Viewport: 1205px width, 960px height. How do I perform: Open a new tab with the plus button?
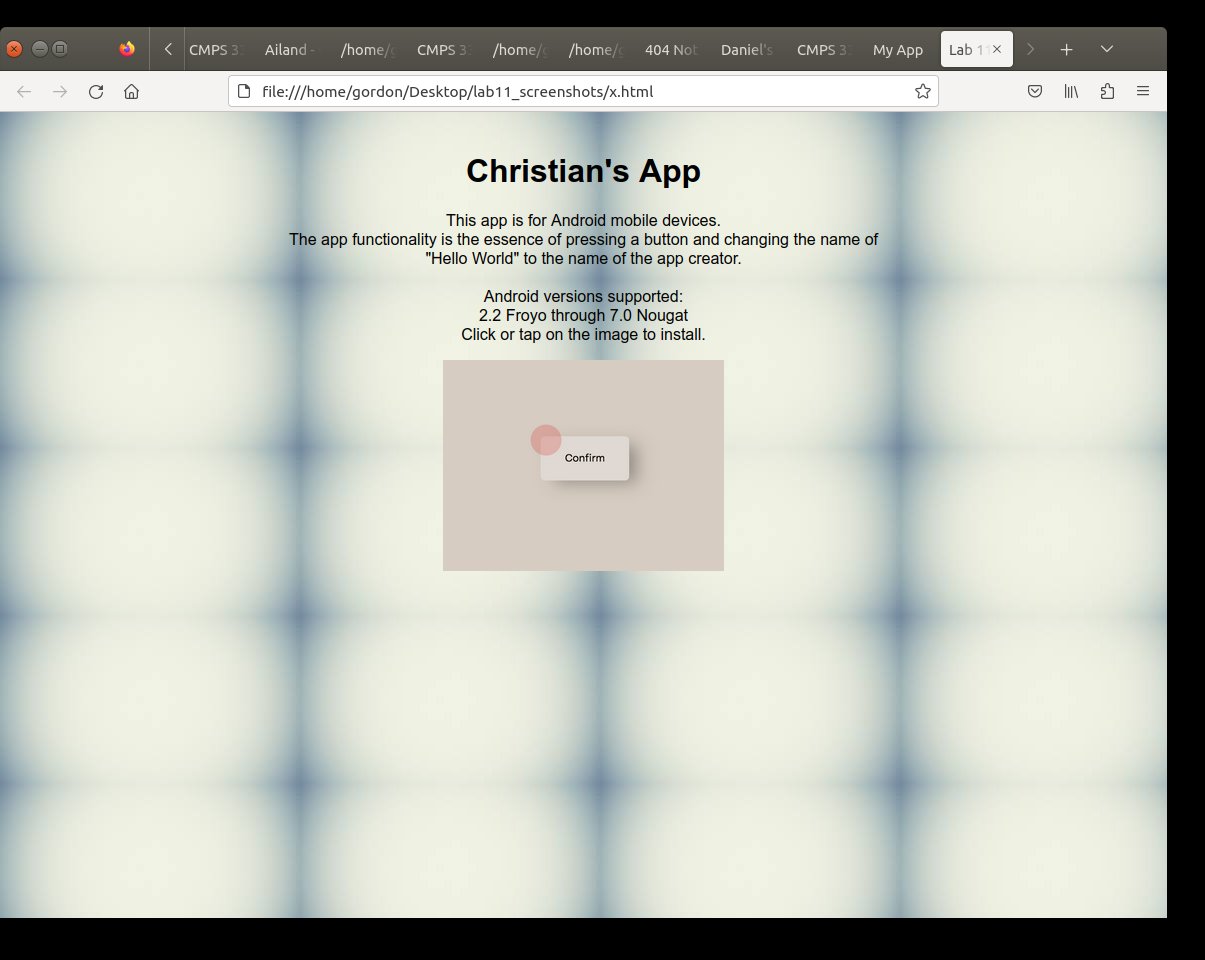(x=1067, y=50)
